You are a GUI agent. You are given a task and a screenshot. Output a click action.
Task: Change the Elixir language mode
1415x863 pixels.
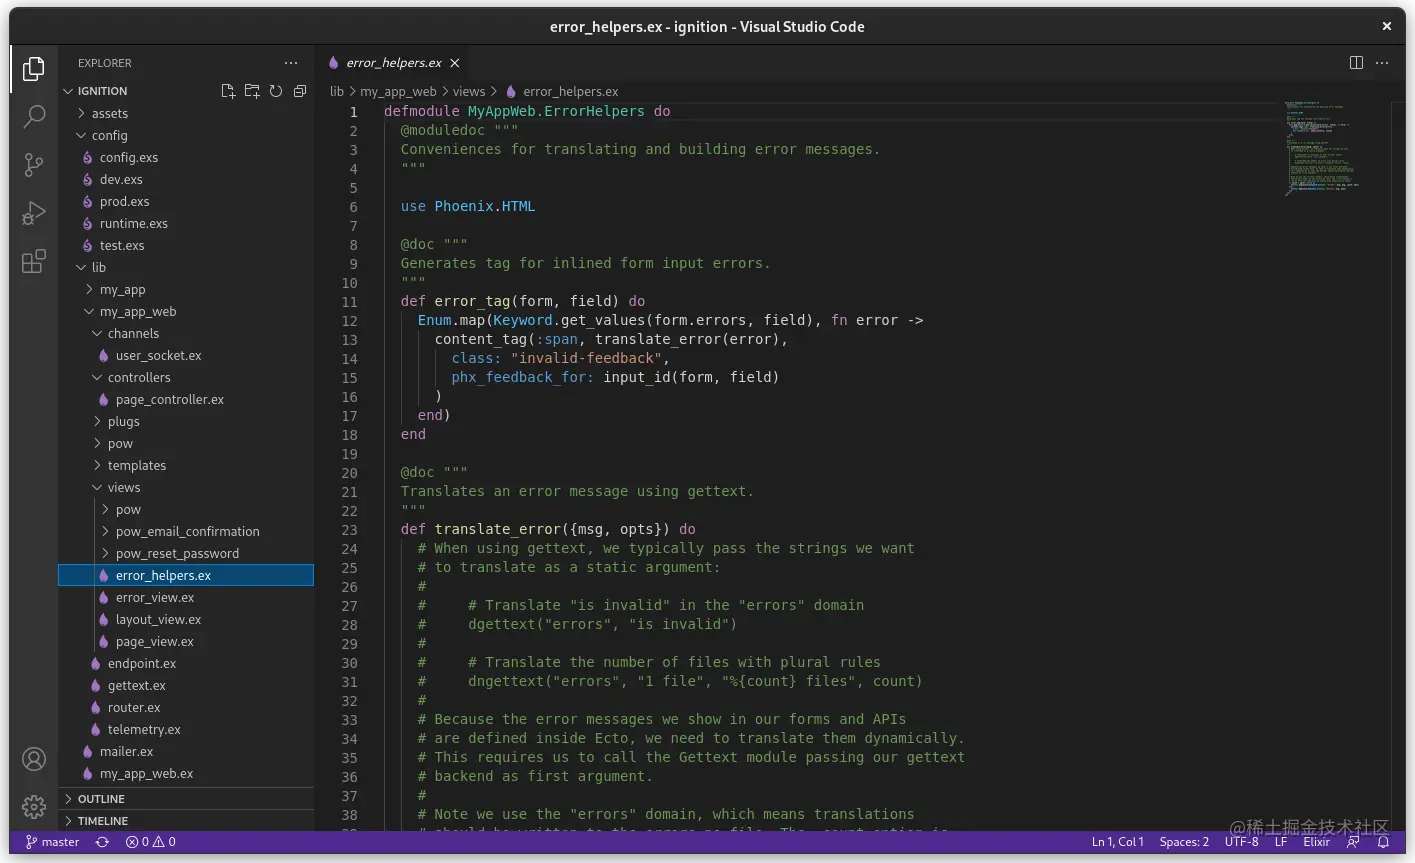click(x=1316, y=842)
